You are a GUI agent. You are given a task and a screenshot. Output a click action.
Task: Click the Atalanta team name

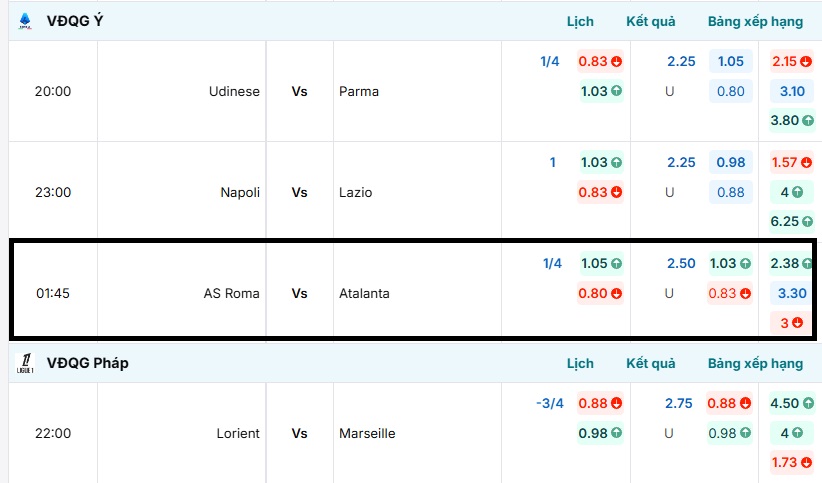click(x=364, y=293)
